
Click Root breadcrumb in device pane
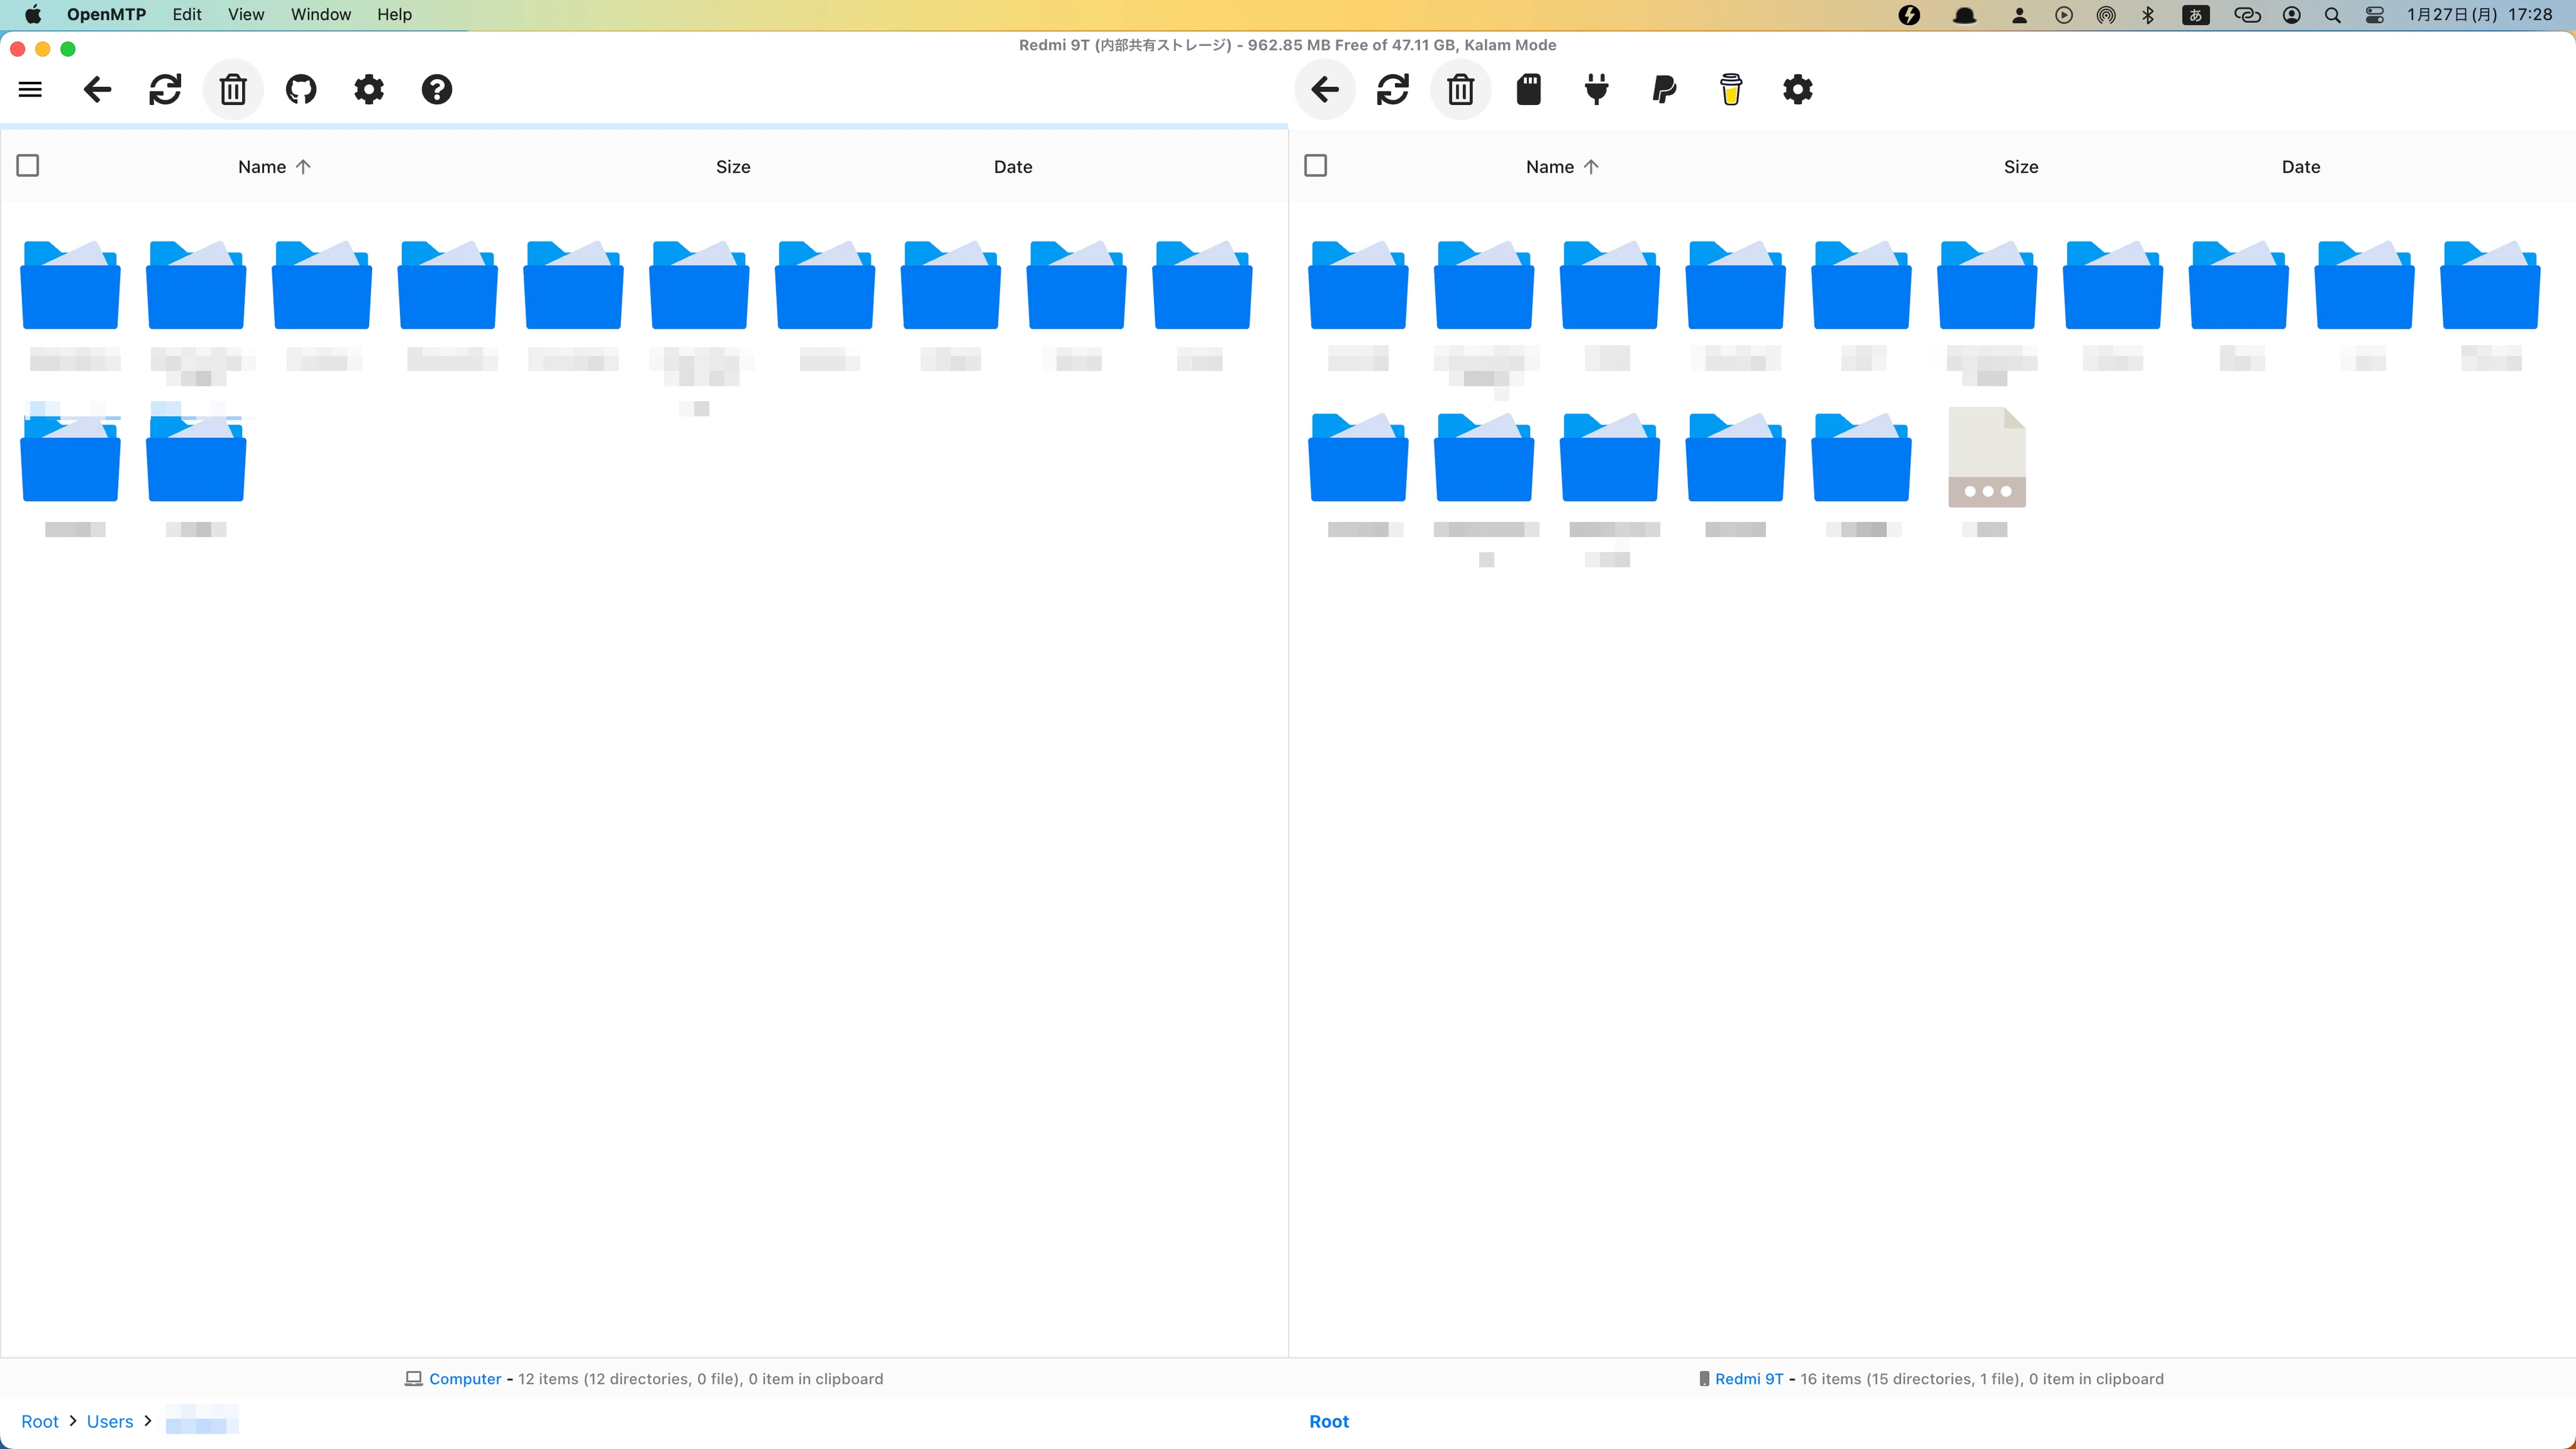1328,1421
